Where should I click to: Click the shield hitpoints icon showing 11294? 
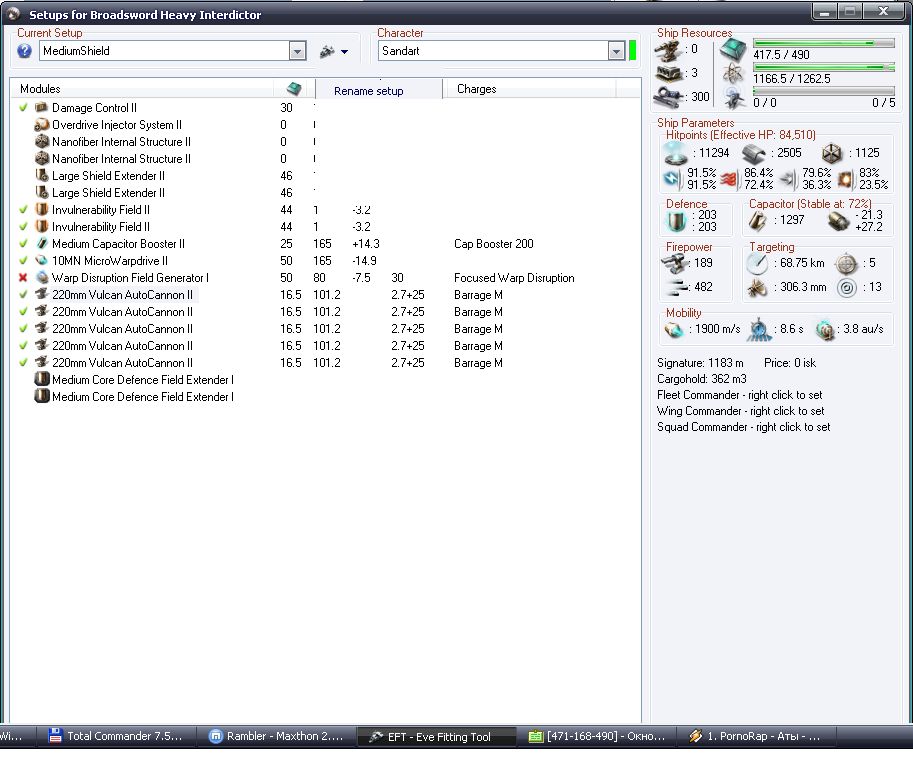click(x=676, y=154)
